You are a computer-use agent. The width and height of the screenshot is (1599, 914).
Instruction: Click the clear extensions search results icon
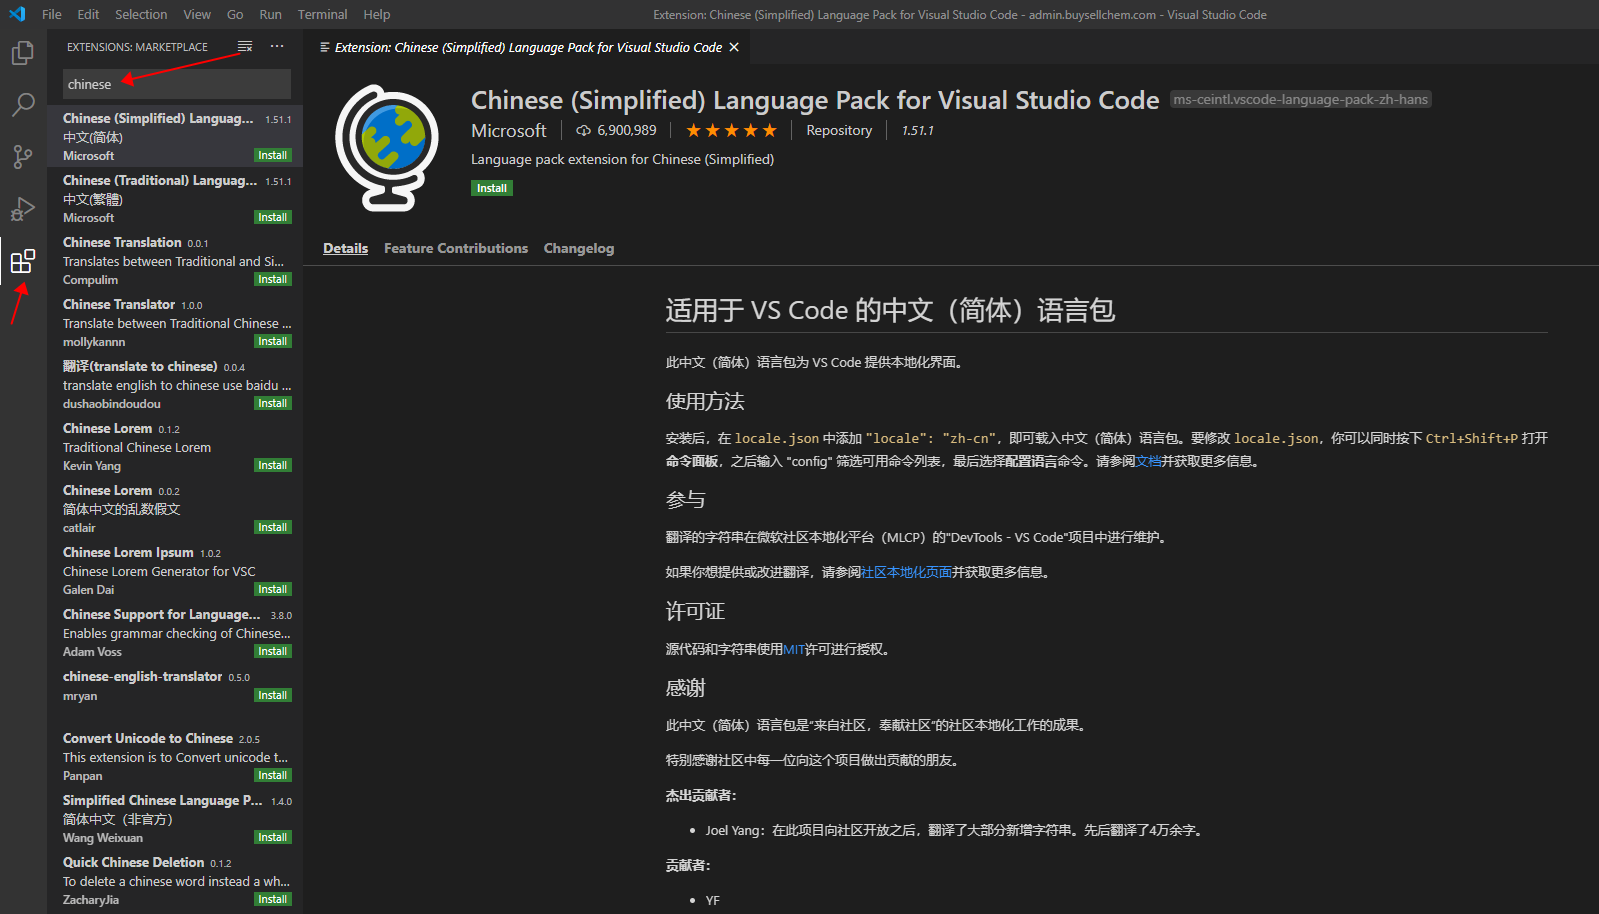[245, 47]
